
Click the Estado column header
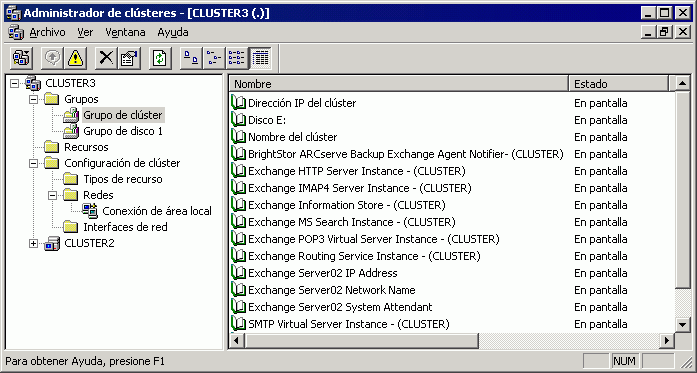click(618, 84)
